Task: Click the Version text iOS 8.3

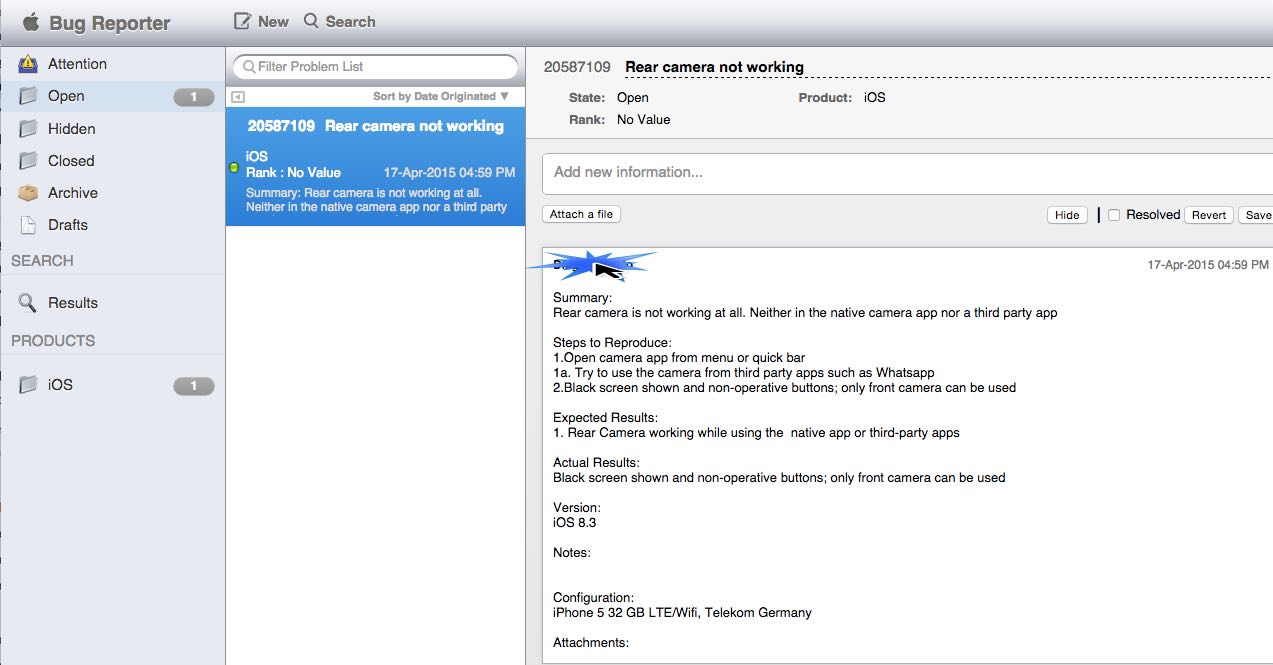Action: (575, 522)
